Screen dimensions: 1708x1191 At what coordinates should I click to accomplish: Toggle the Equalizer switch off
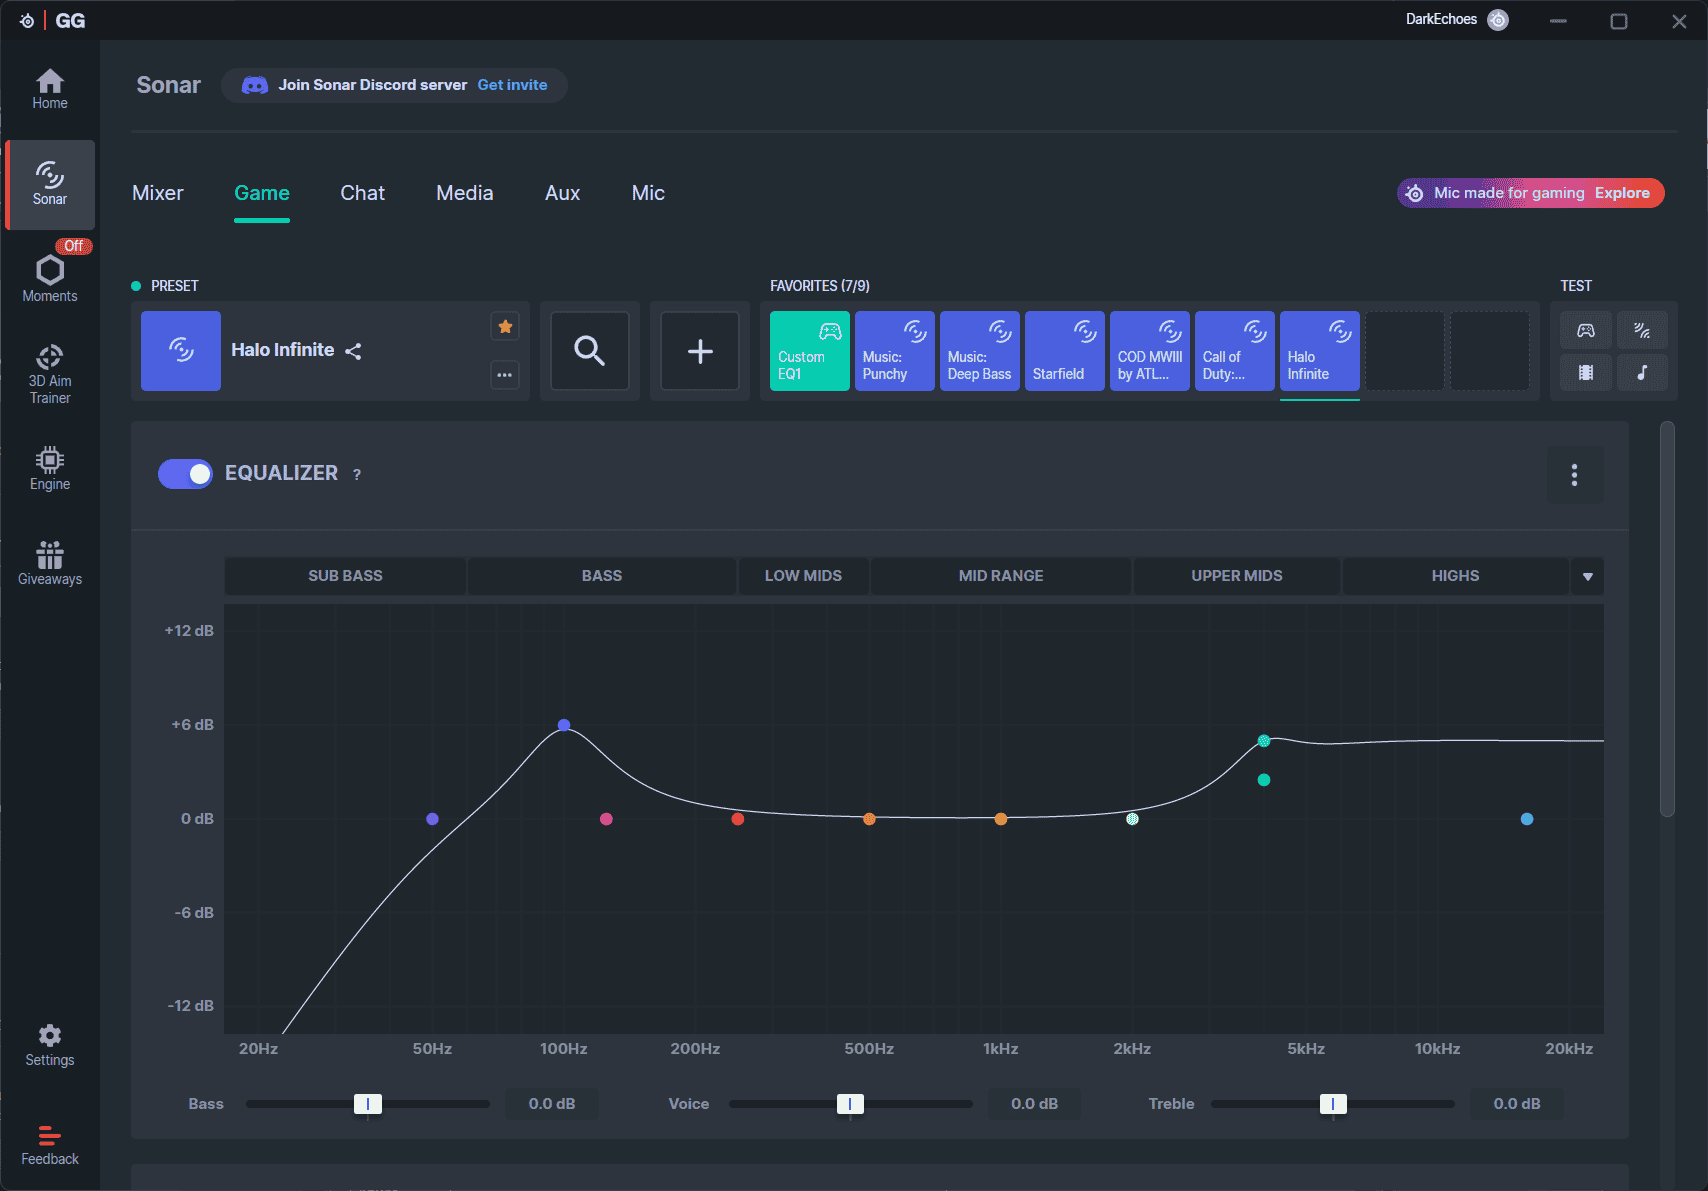(x=185, y=474)
